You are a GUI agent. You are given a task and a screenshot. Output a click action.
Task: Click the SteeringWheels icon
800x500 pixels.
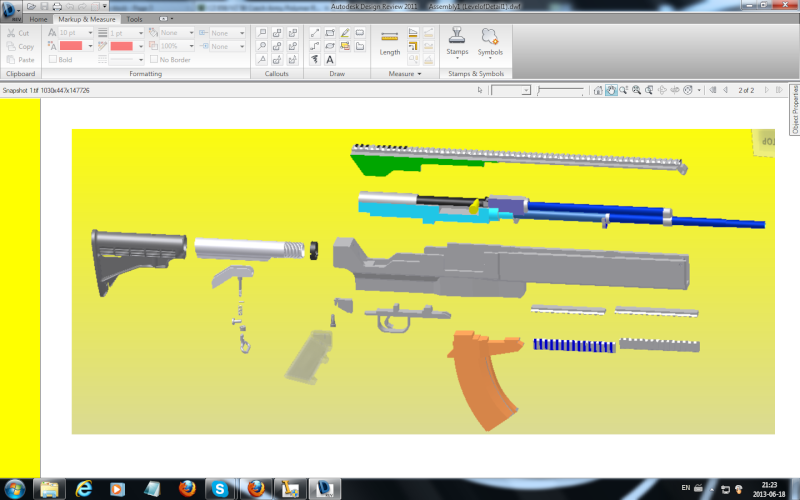pyautogui.click(x=688, y=90)
